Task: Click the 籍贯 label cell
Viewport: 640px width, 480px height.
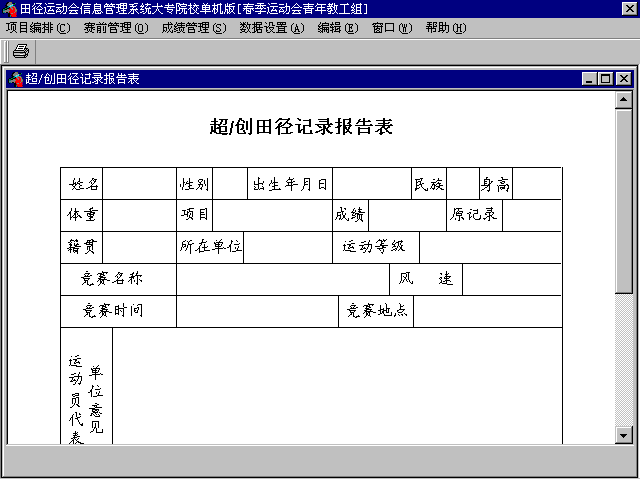Action: (82, 247)
